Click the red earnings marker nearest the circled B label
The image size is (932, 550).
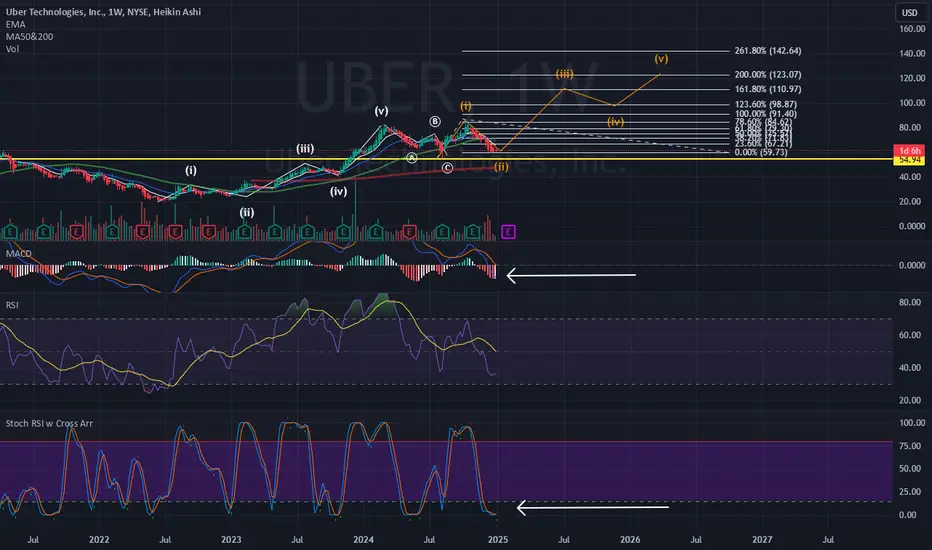point(410,231)
